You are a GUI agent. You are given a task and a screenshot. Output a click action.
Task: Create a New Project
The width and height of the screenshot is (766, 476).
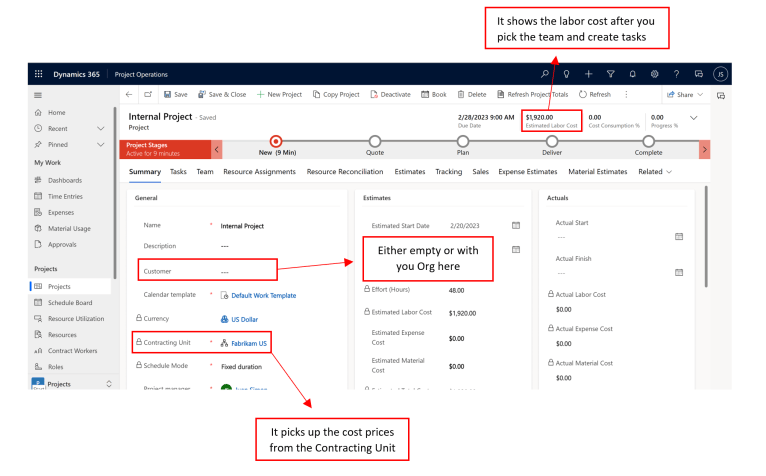pyautogui.click(x=279, y=95)
